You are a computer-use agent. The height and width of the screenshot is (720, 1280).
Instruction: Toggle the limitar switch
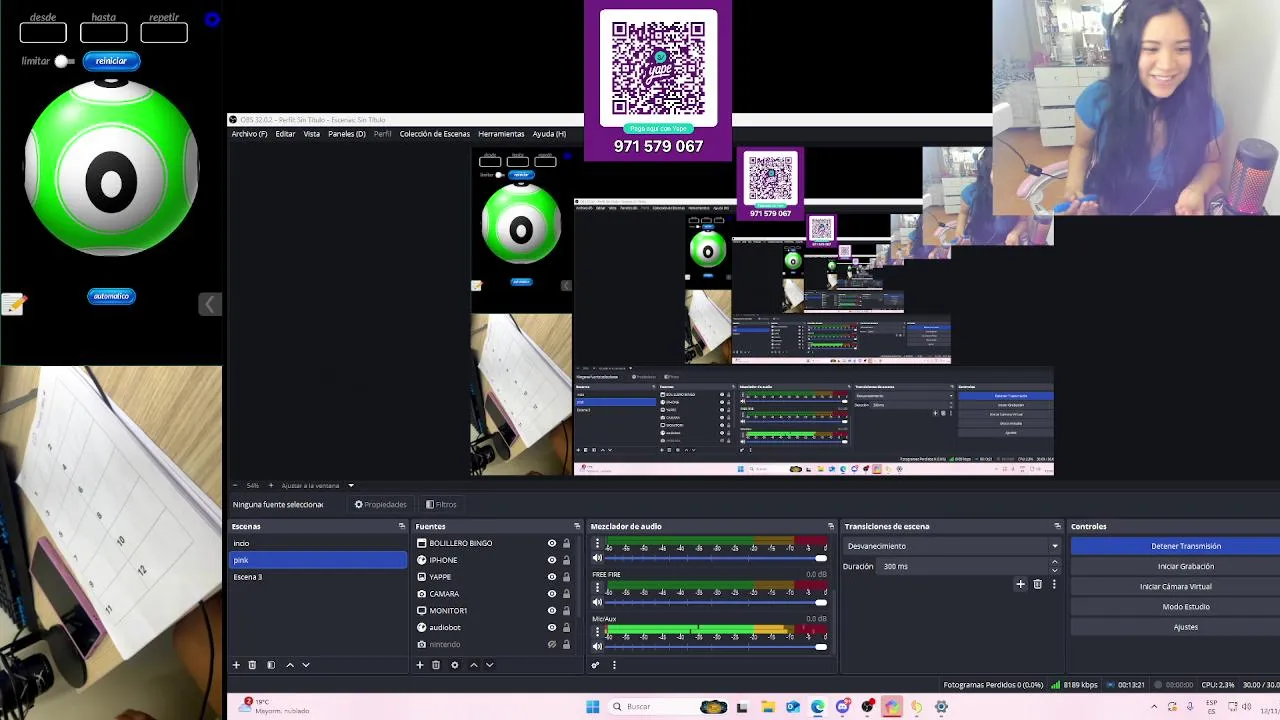coord(64,61)
